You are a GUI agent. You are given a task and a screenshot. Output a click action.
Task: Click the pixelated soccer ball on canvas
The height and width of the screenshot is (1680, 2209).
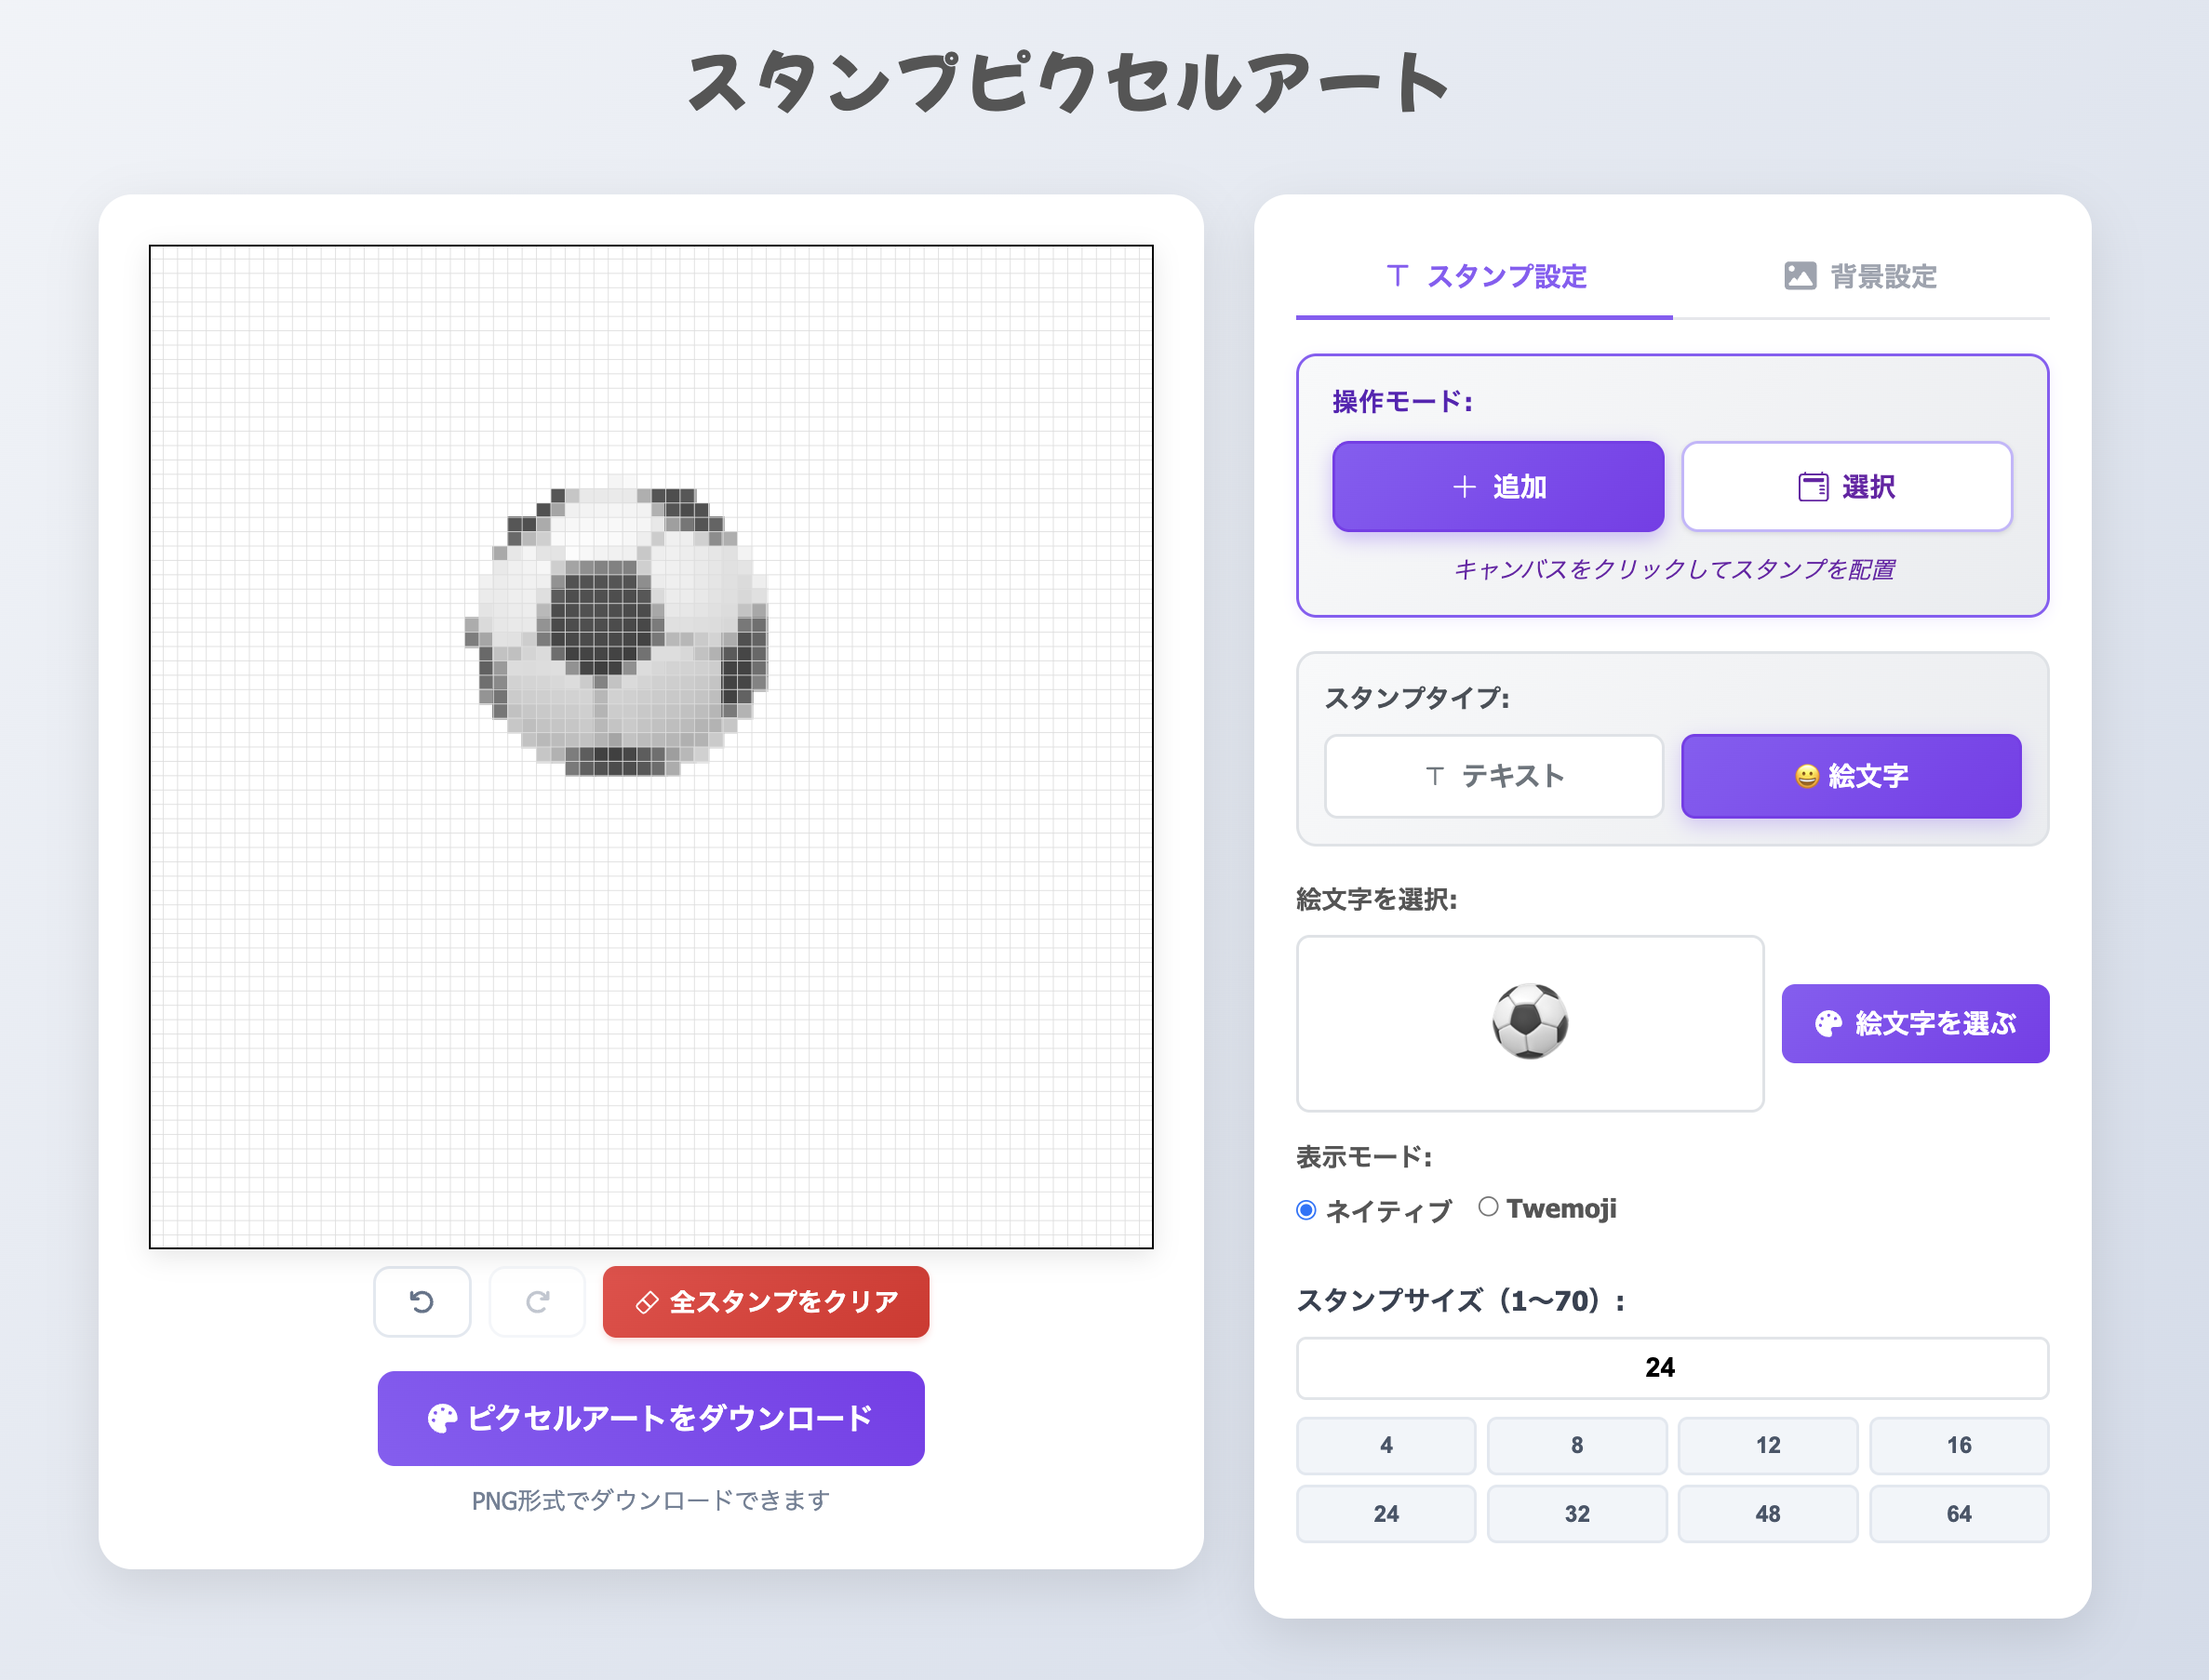pyautogui.click(x=617, y=630)
